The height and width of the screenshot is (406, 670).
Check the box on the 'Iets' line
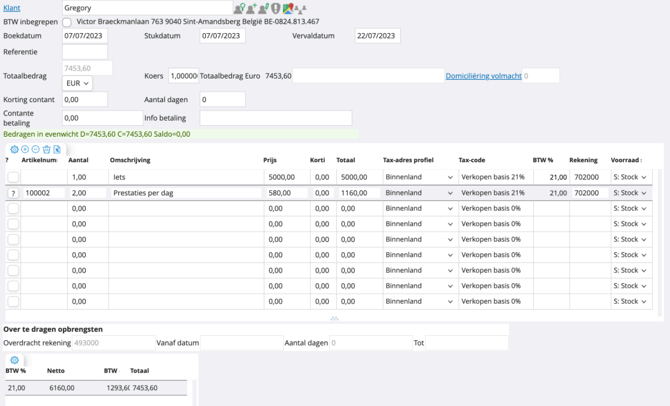tap(13, 177)
